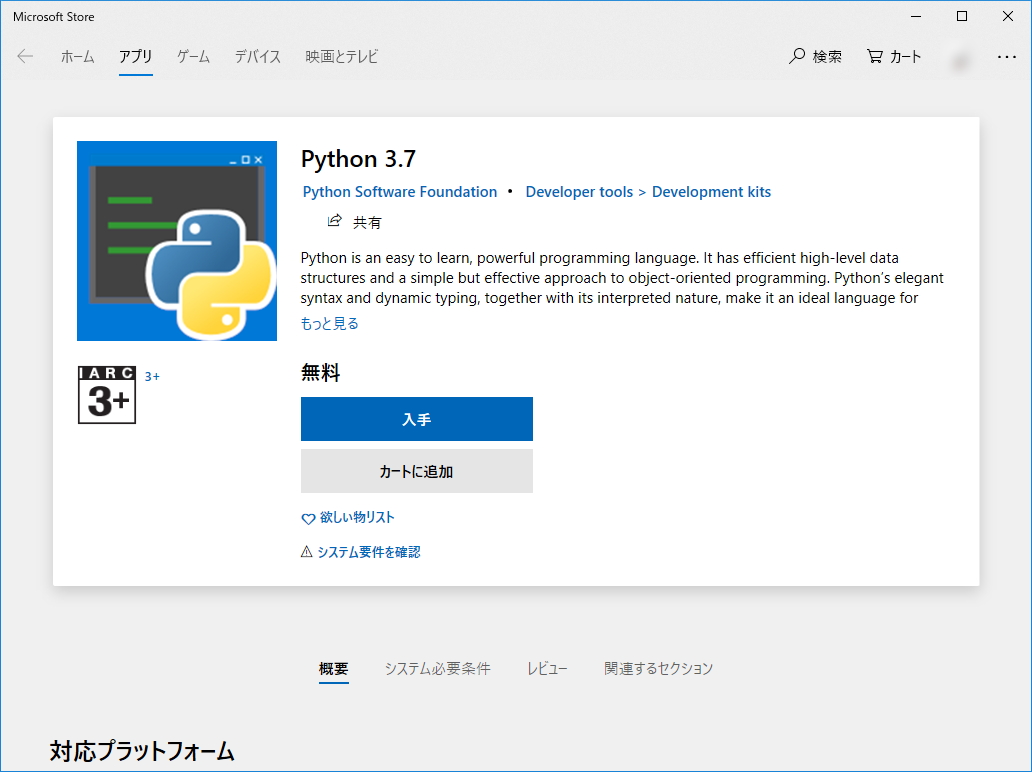Image resolution: width=1032 pixels, height=772 pixels.
Task: Switch to the レビュー tab
Action: (547, 669)
